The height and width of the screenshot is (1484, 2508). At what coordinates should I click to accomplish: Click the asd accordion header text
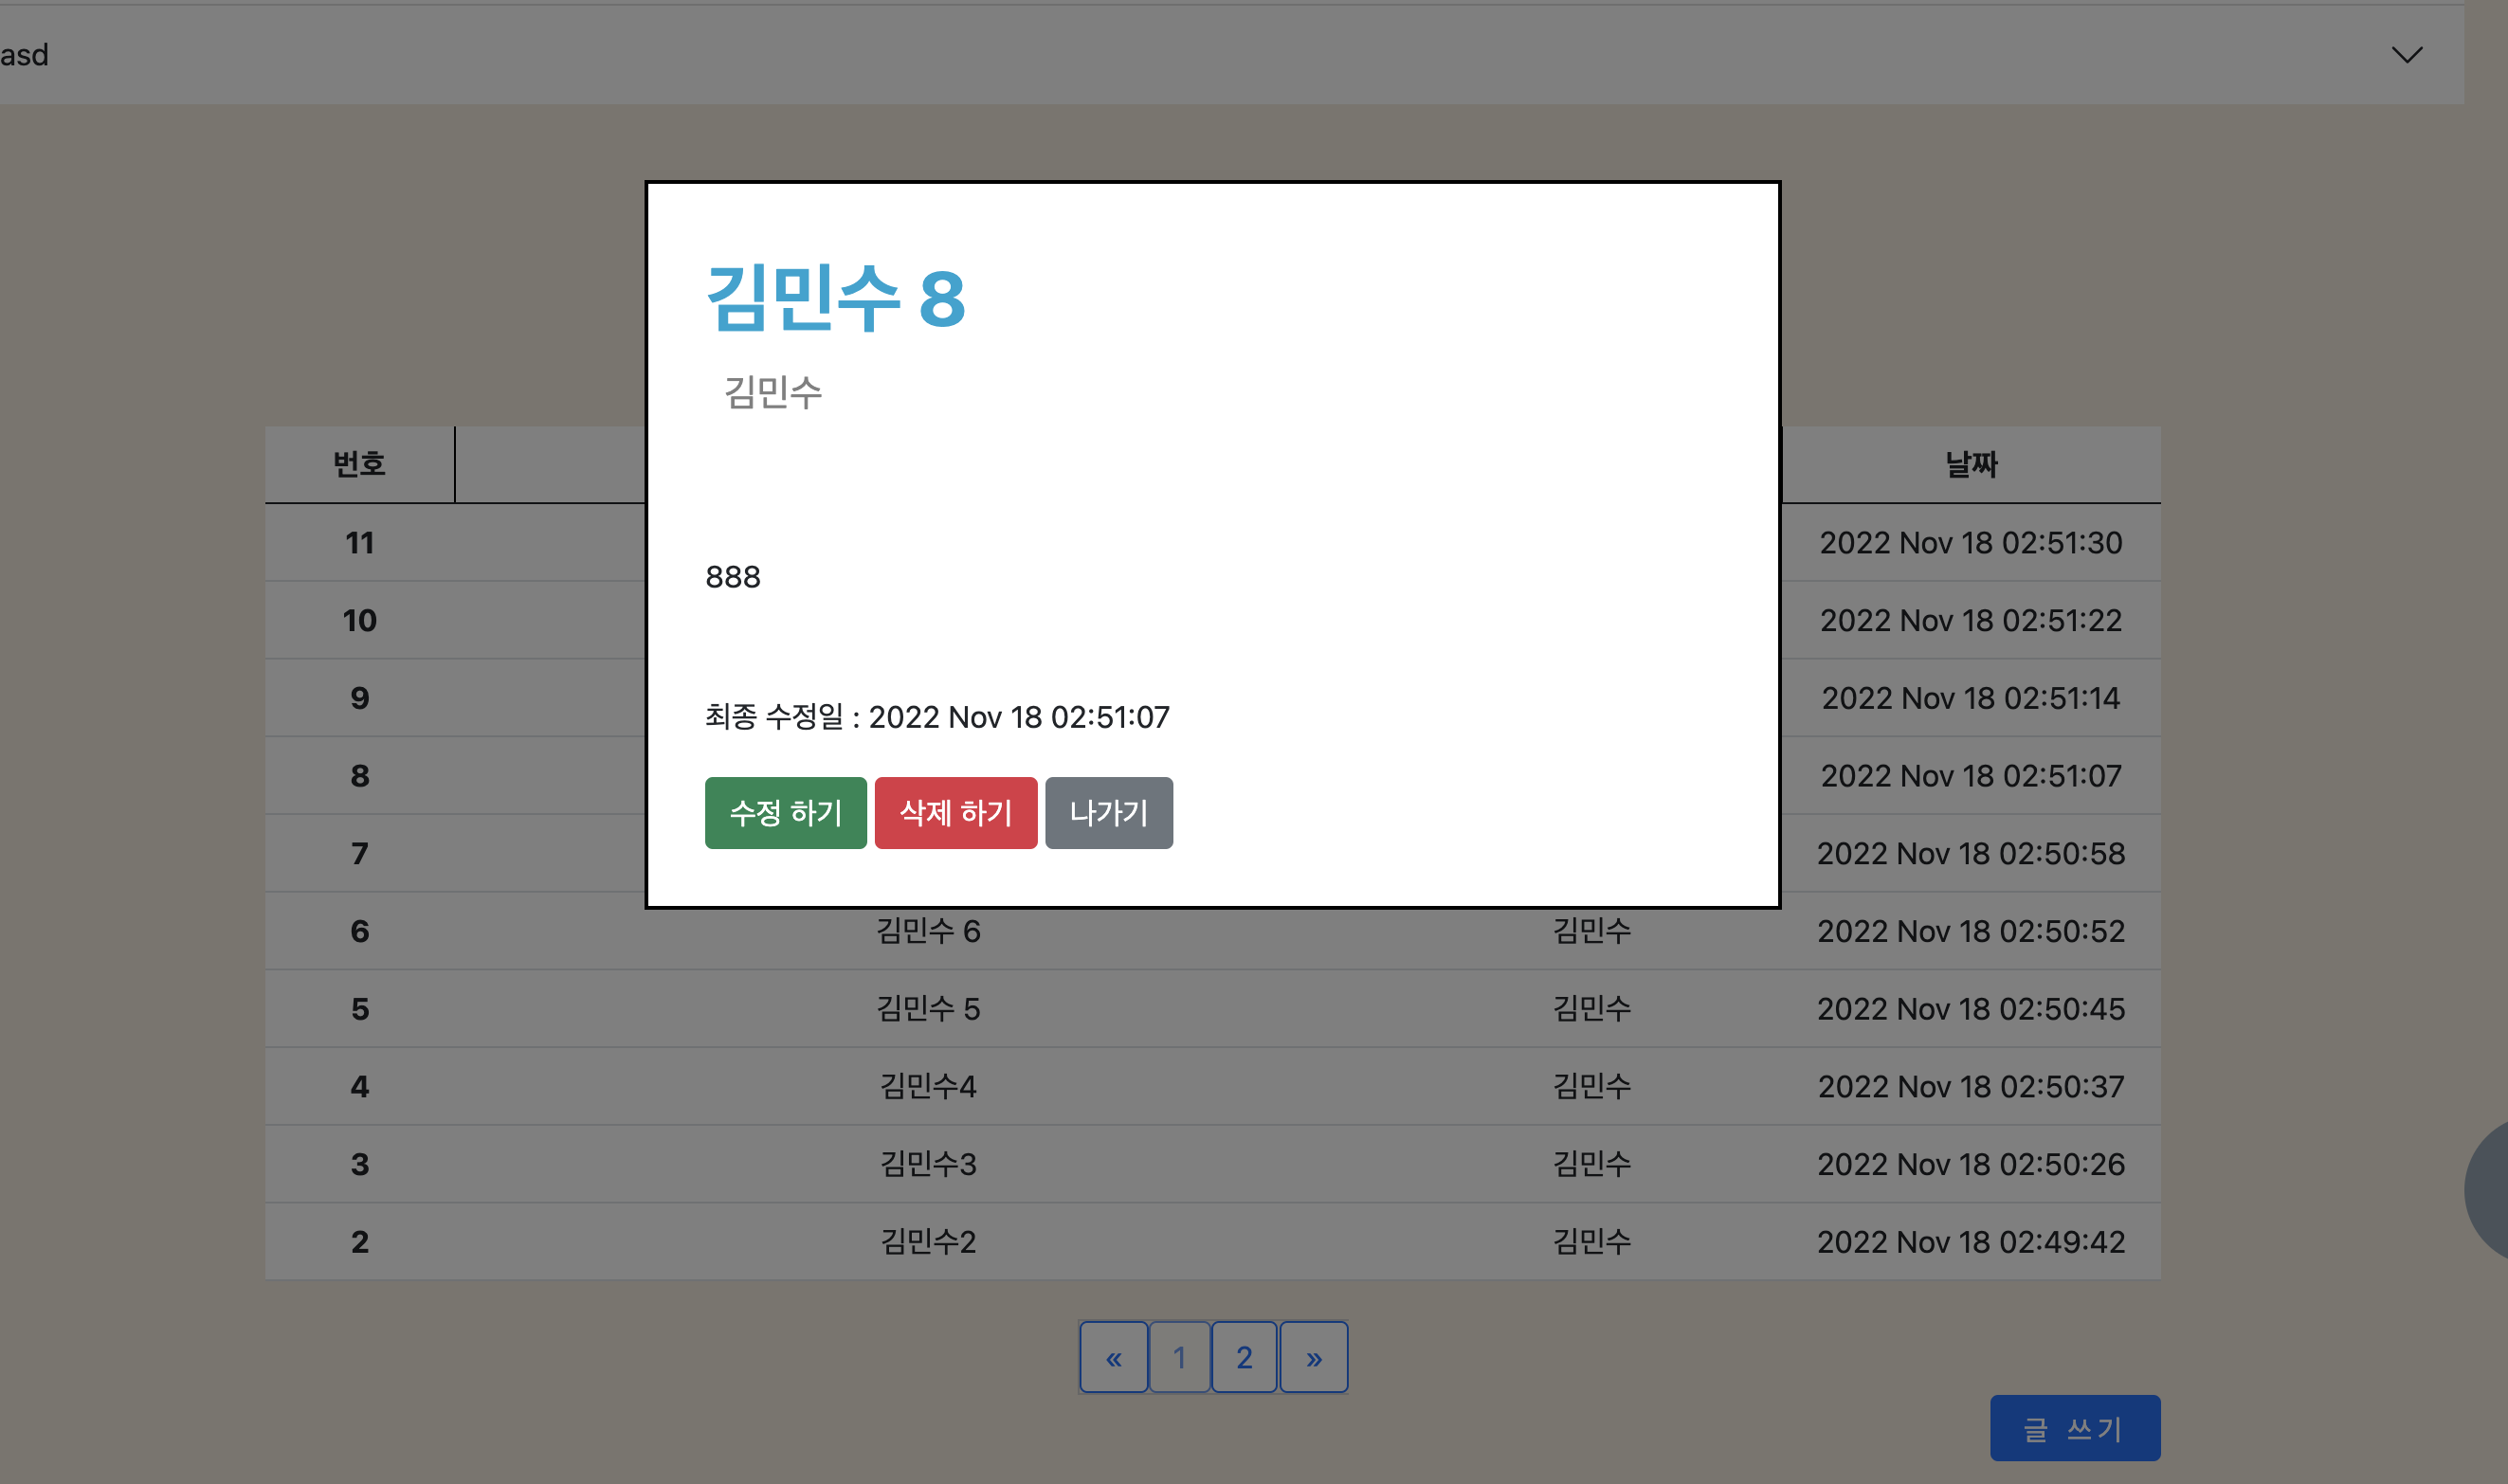pos(25,55)
